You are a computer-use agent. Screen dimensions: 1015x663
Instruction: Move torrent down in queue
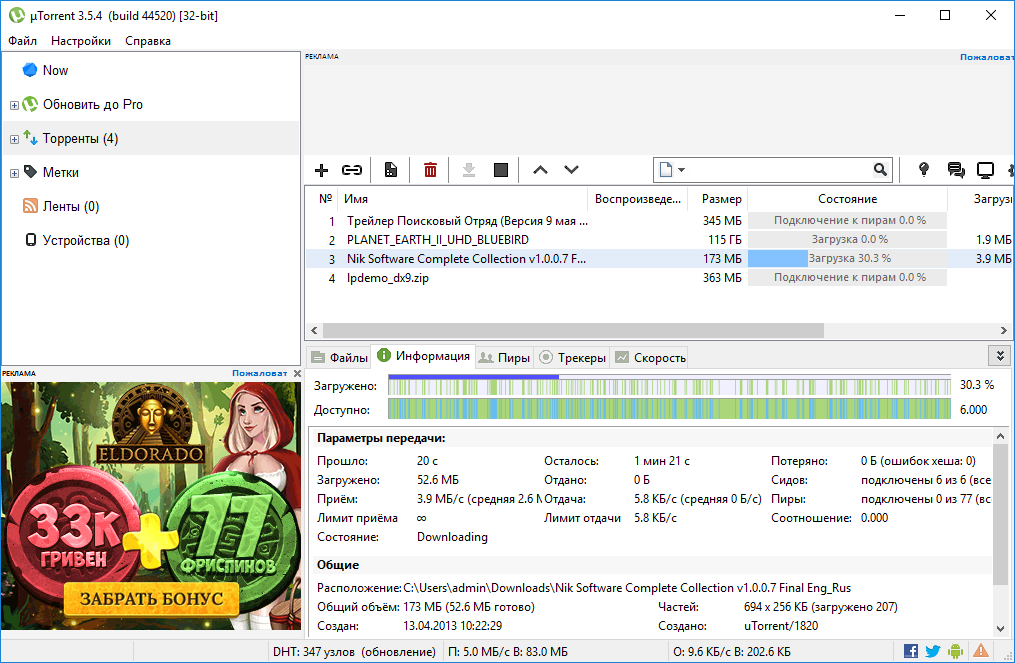571,170
